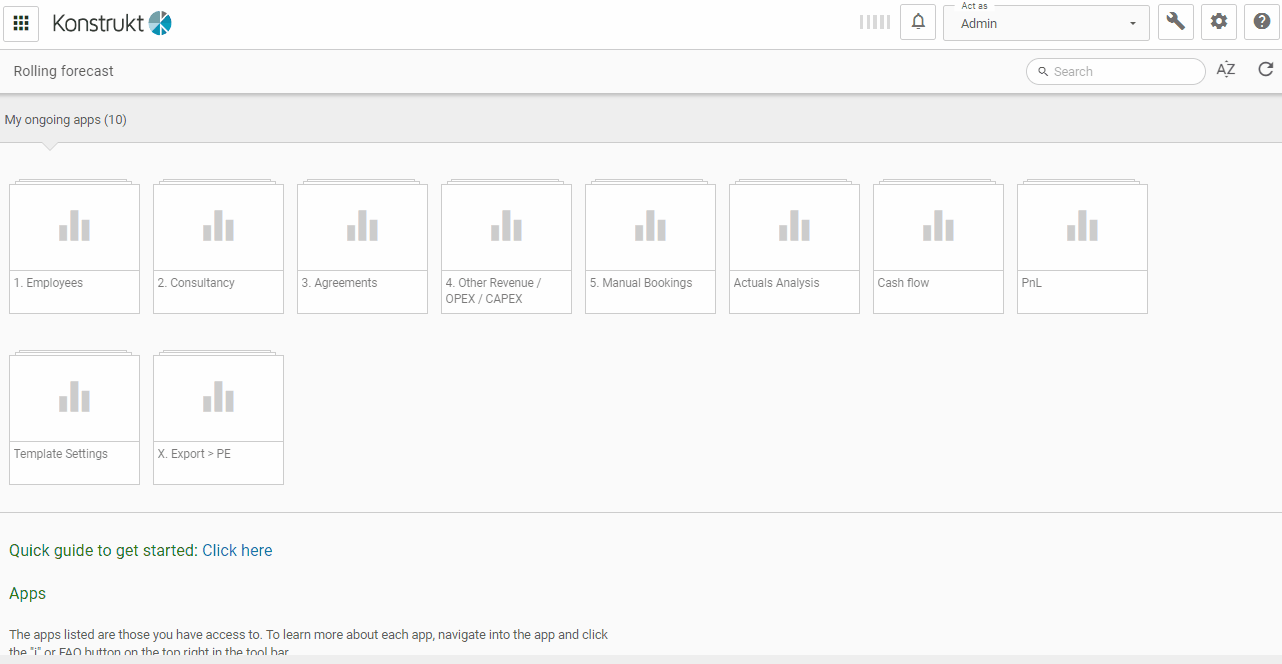Open the Template Settings app
Screen dimensions: 1282x664
click(x=74, y=419)
